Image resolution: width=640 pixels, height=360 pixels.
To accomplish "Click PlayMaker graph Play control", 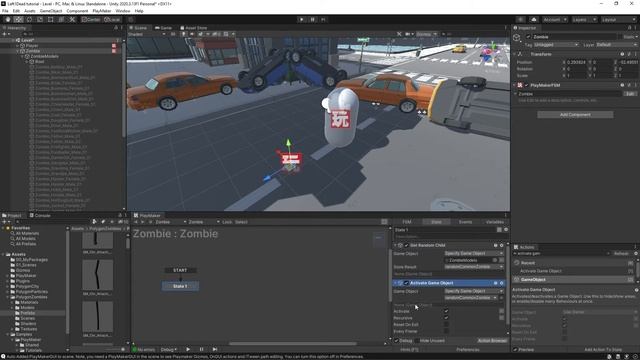I will (188, 349).
